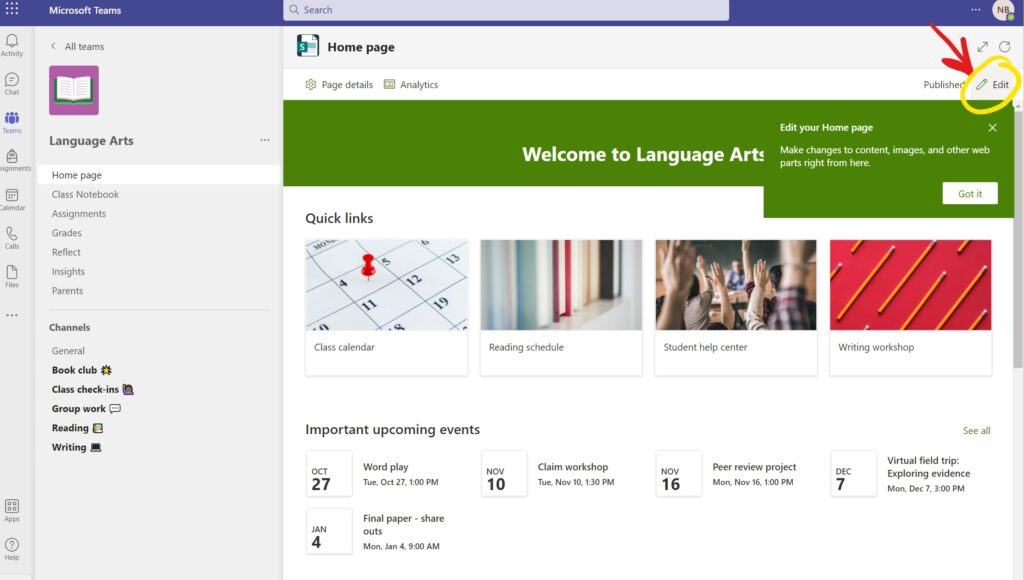This screenshot has width=1024, height=580.
Task: Open the Book club channel
Action: coord(82,370)
